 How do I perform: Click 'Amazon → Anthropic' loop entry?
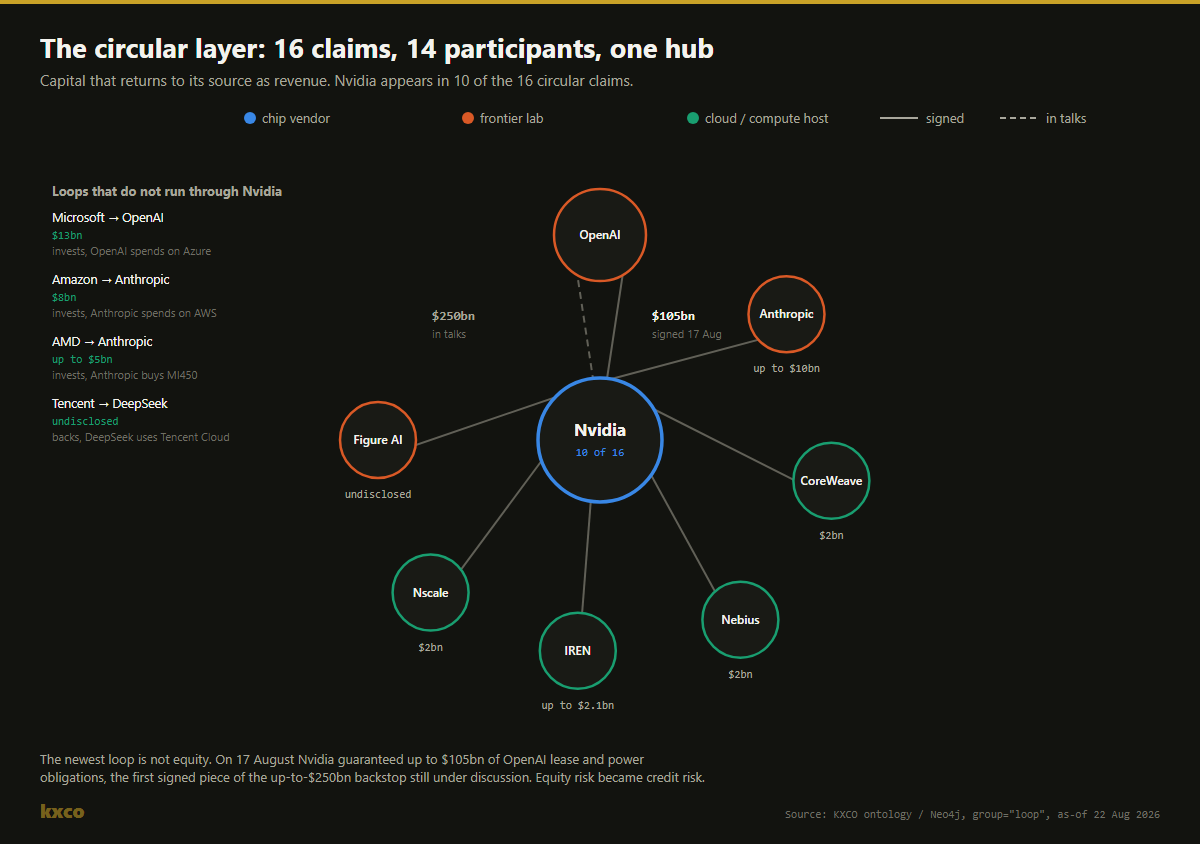coord(111,279)
